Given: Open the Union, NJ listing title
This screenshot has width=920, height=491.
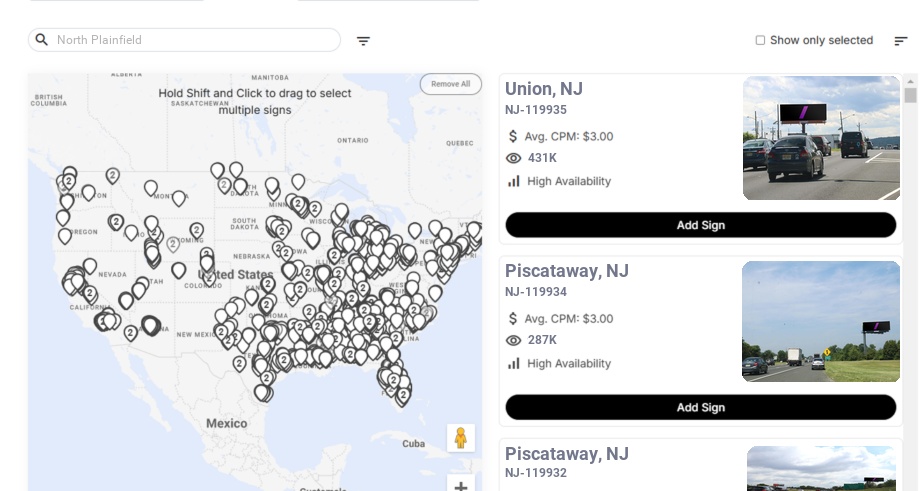Looking at the screenshot, I should tap(544, 89).
